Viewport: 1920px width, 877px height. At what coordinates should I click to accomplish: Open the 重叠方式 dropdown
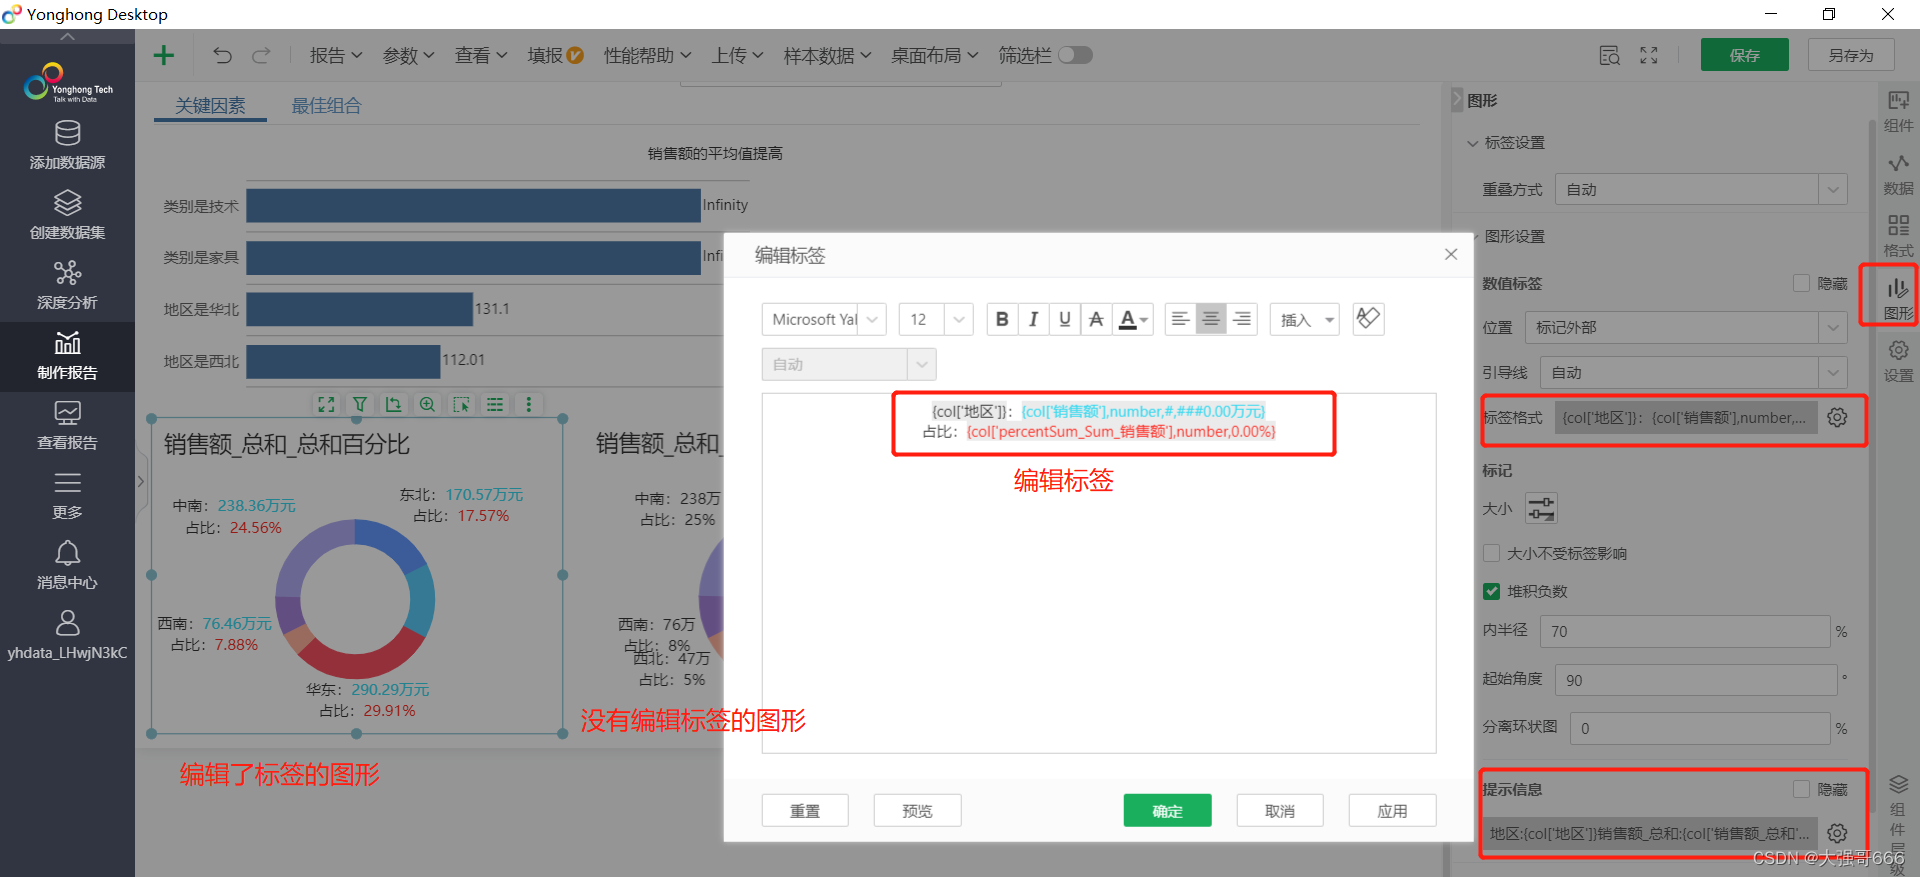point(1701,189)
